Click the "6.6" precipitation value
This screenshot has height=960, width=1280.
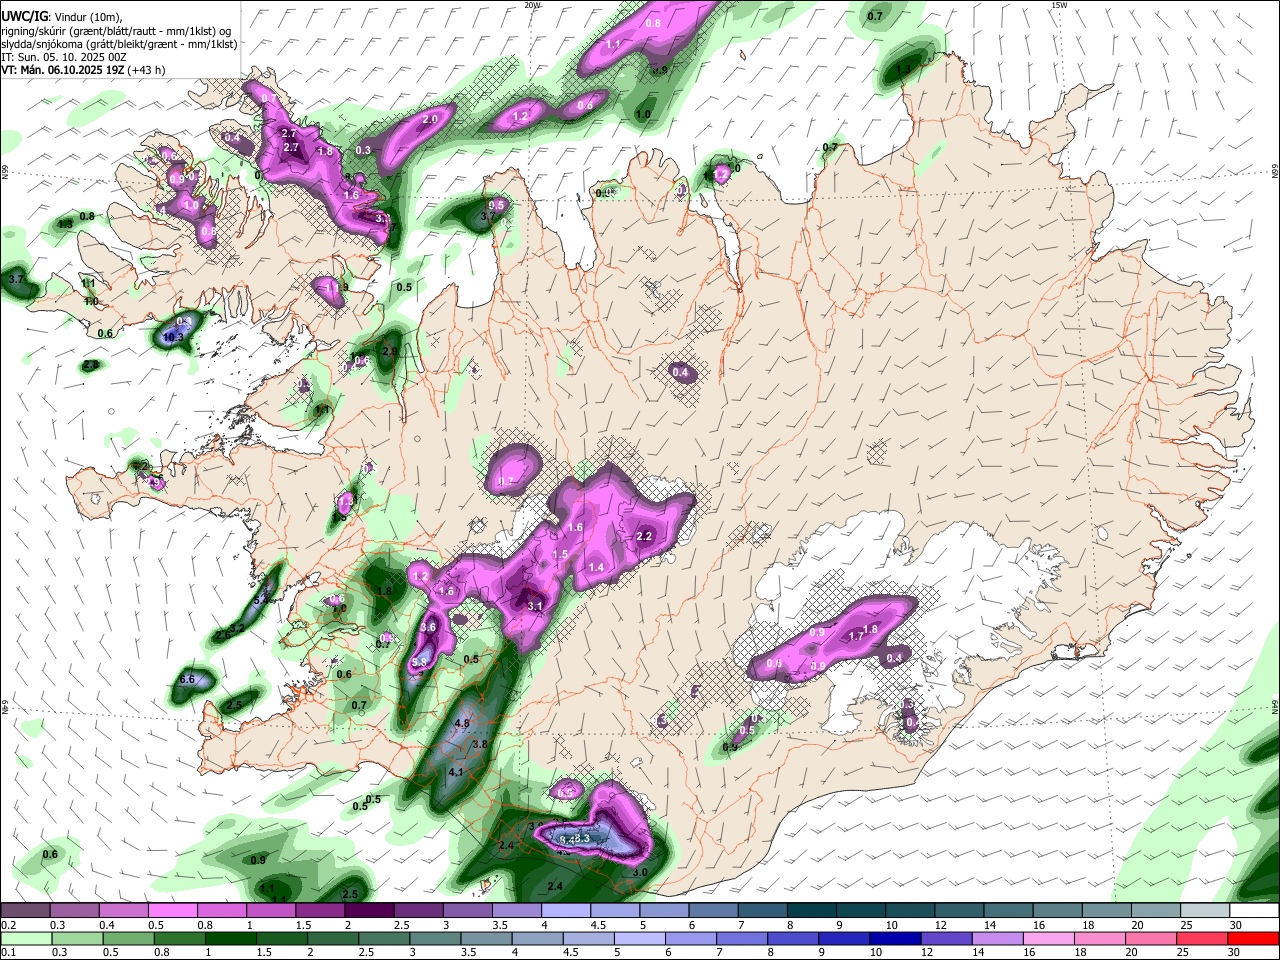[x=187, y=680]
